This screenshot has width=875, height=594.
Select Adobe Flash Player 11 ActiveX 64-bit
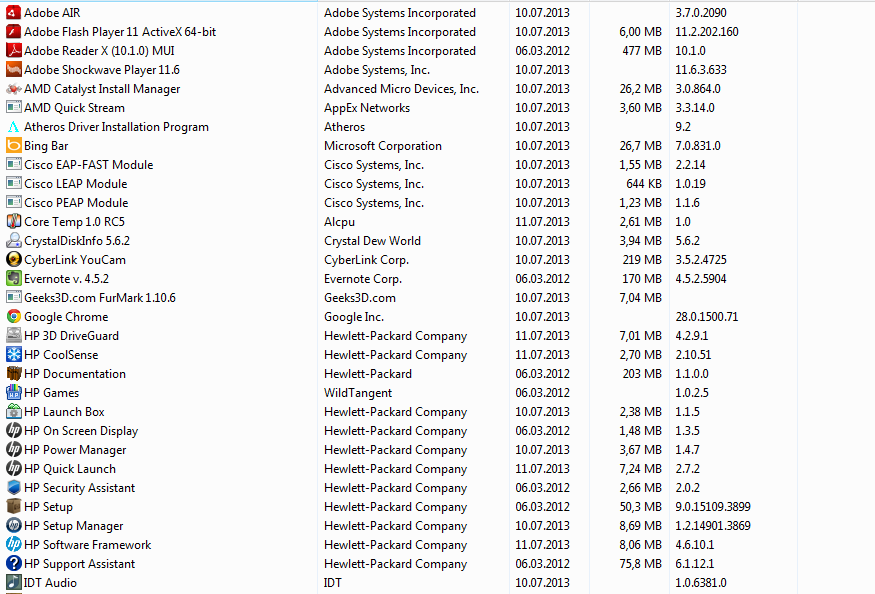coord(120,32)
